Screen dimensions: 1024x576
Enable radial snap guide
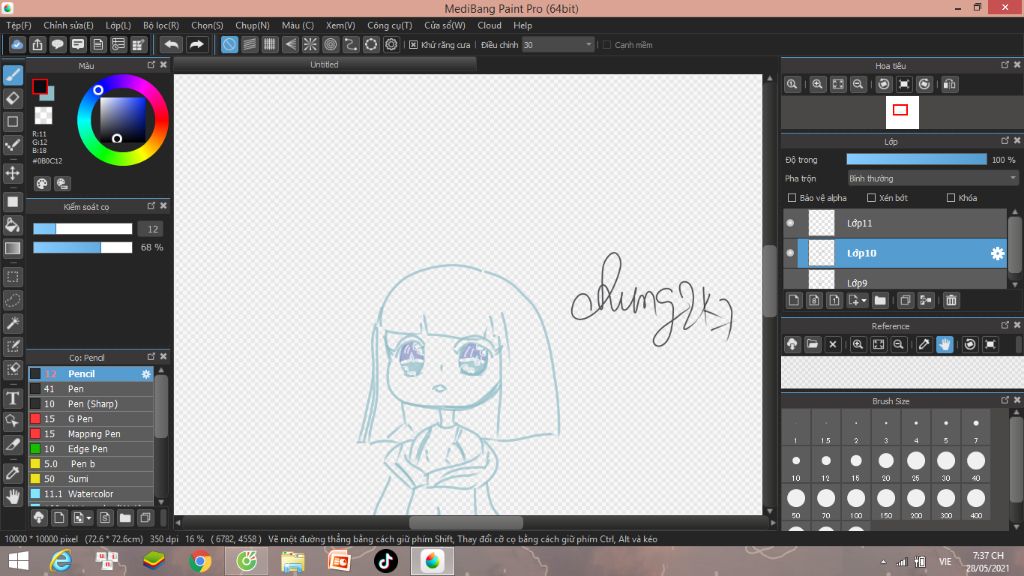[x=310, y=44]
